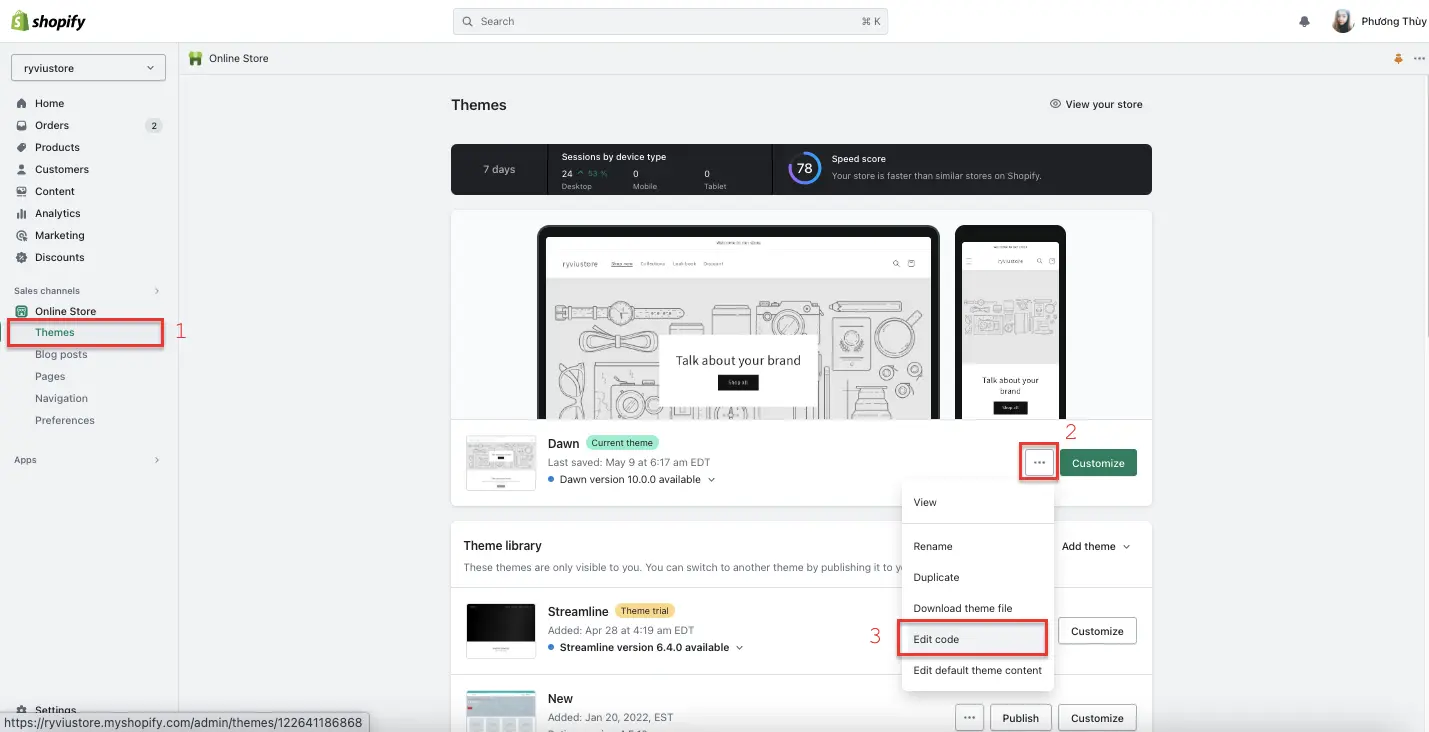This screenshot has width=1429, height=732.
Task: Click the Speed score 78 progress circle
Action: tap(804, 167)
